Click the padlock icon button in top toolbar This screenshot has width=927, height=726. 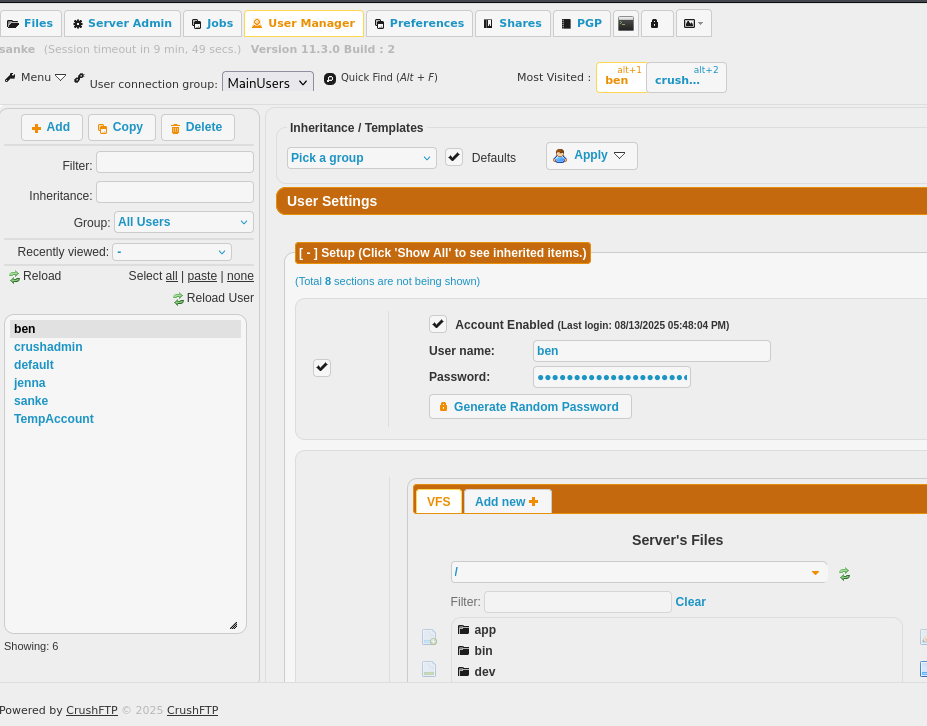click(x=656, y=23)
